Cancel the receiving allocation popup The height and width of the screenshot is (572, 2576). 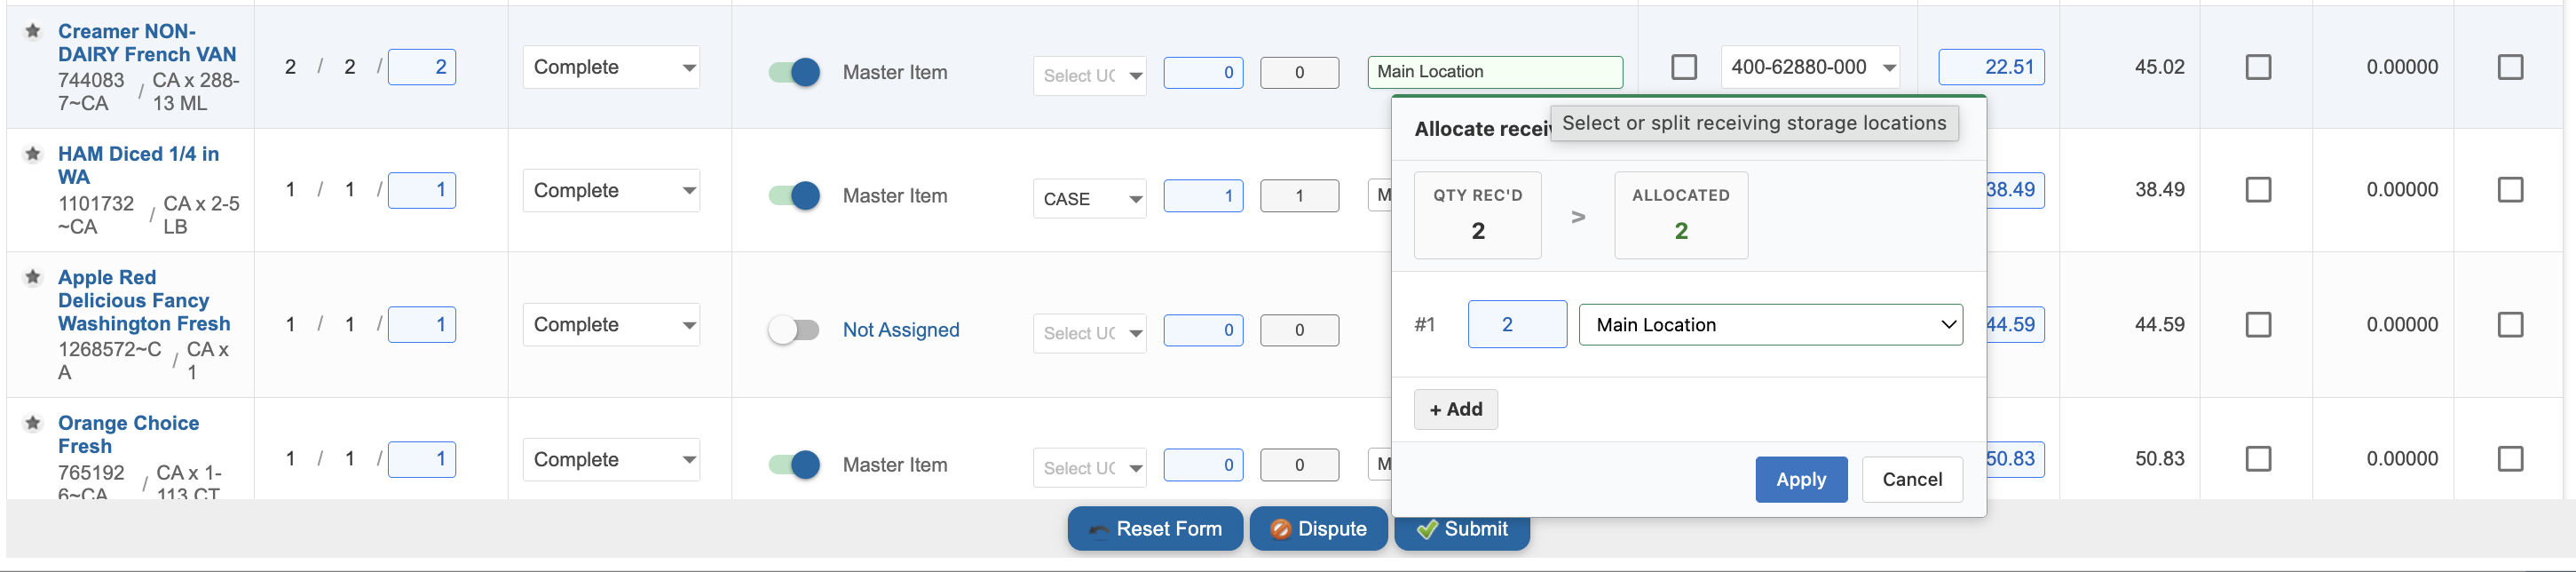point(1912,480)
